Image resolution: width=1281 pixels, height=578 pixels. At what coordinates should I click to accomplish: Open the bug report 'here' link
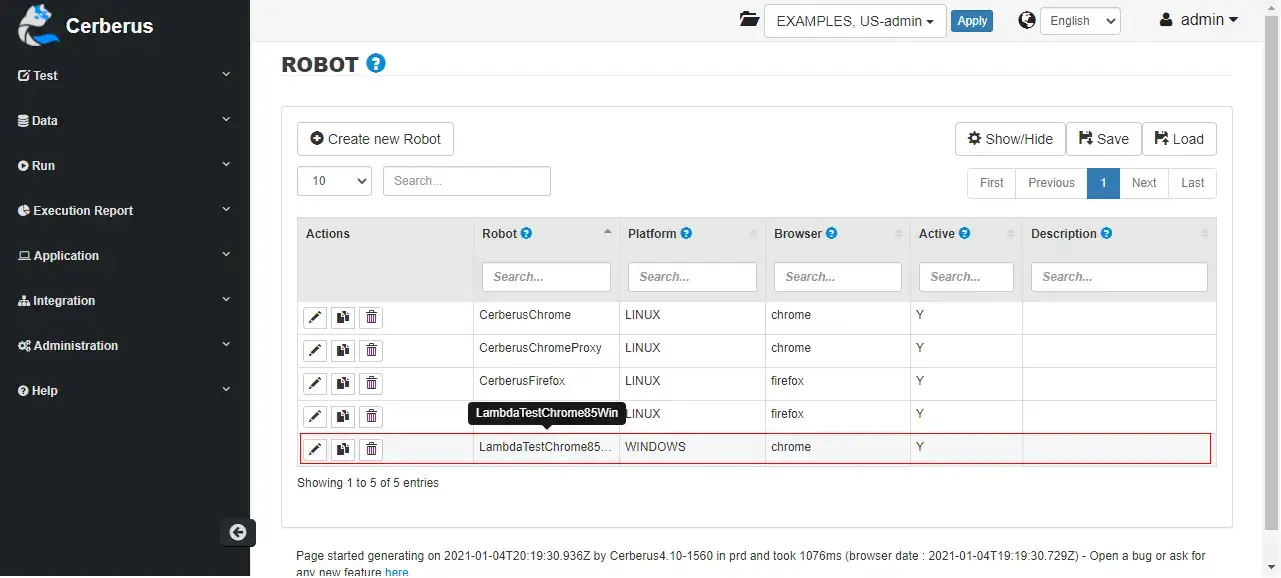[x=396, y=571]
